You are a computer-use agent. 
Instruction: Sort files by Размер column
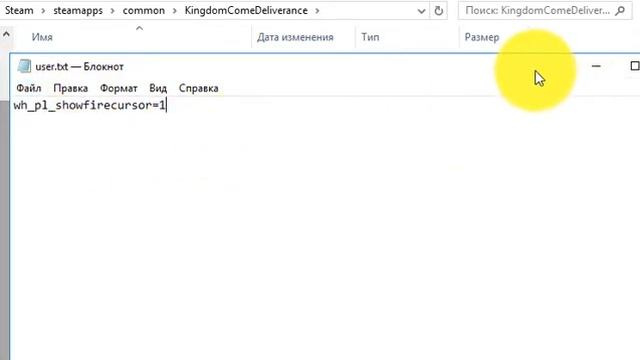(482, 37)
